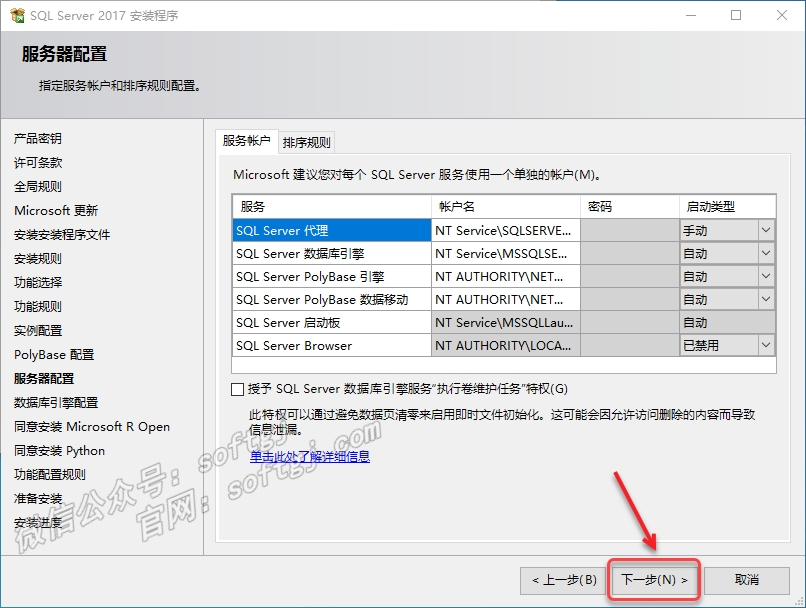
Task: Click 安装进度 step in sidebar
Action: (38, 523)
